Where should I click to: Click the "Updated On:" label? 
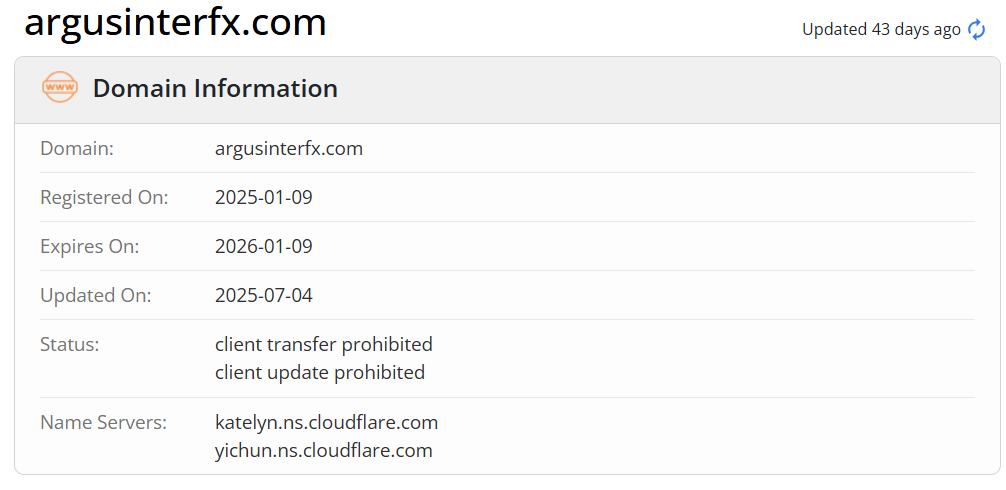(95, 295)
